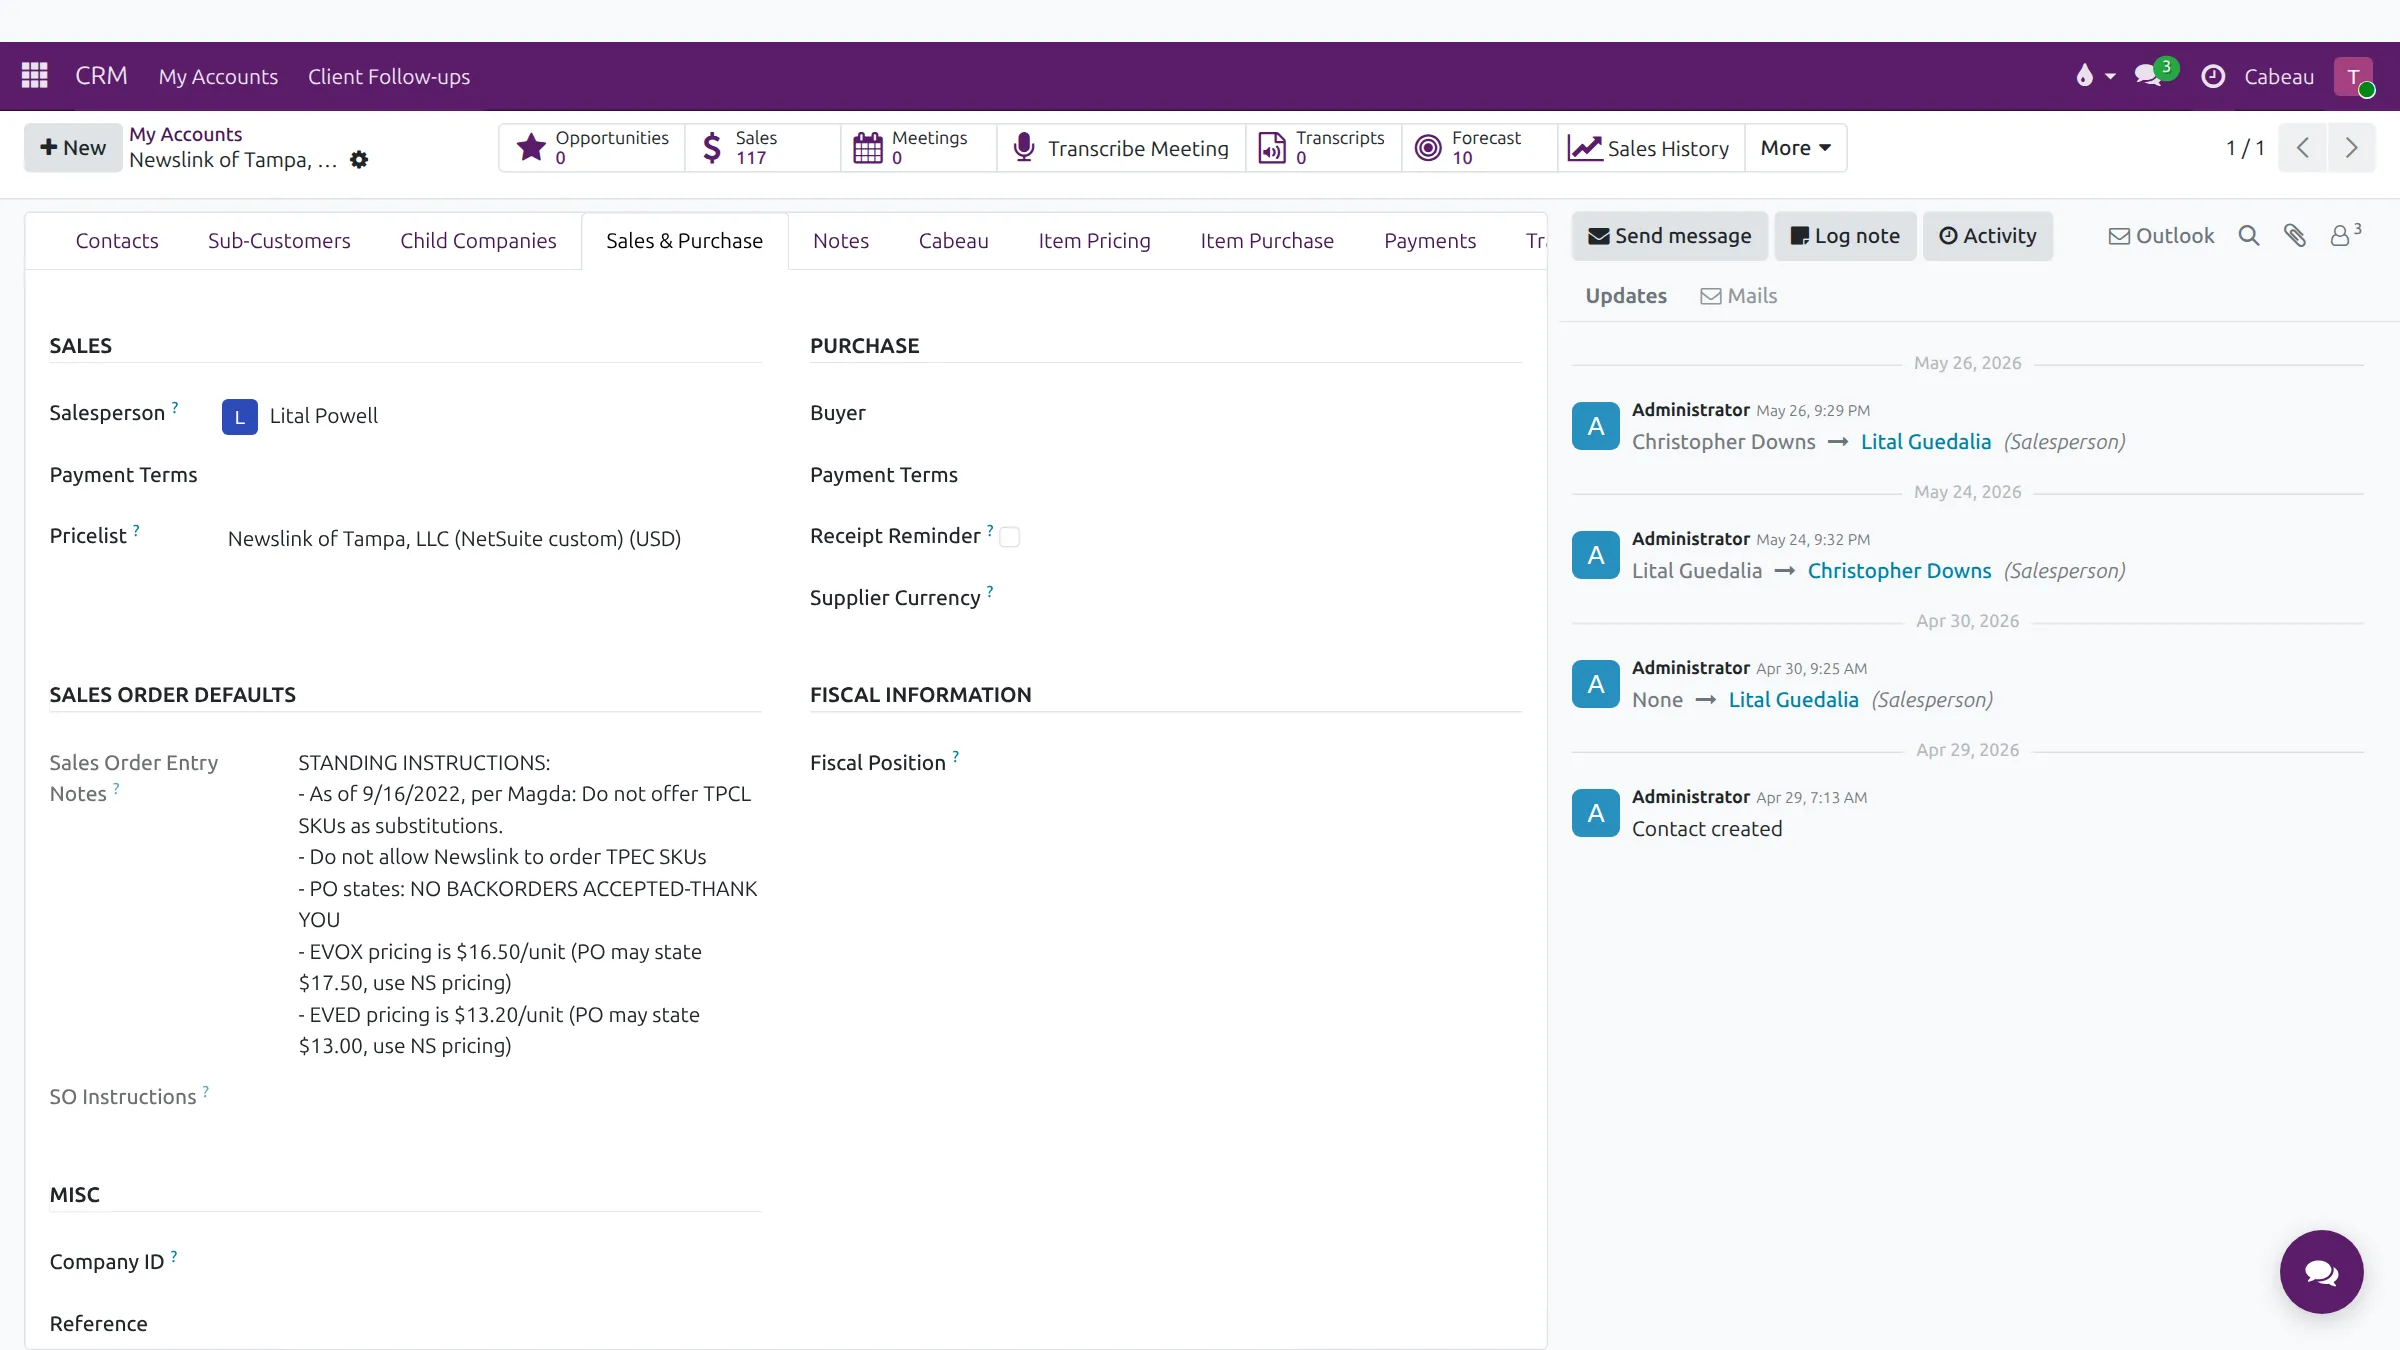Click the Pricelist field value
Image resolution: width=2400 pixels, height=1350 pixels.
[x=454, y=539]
